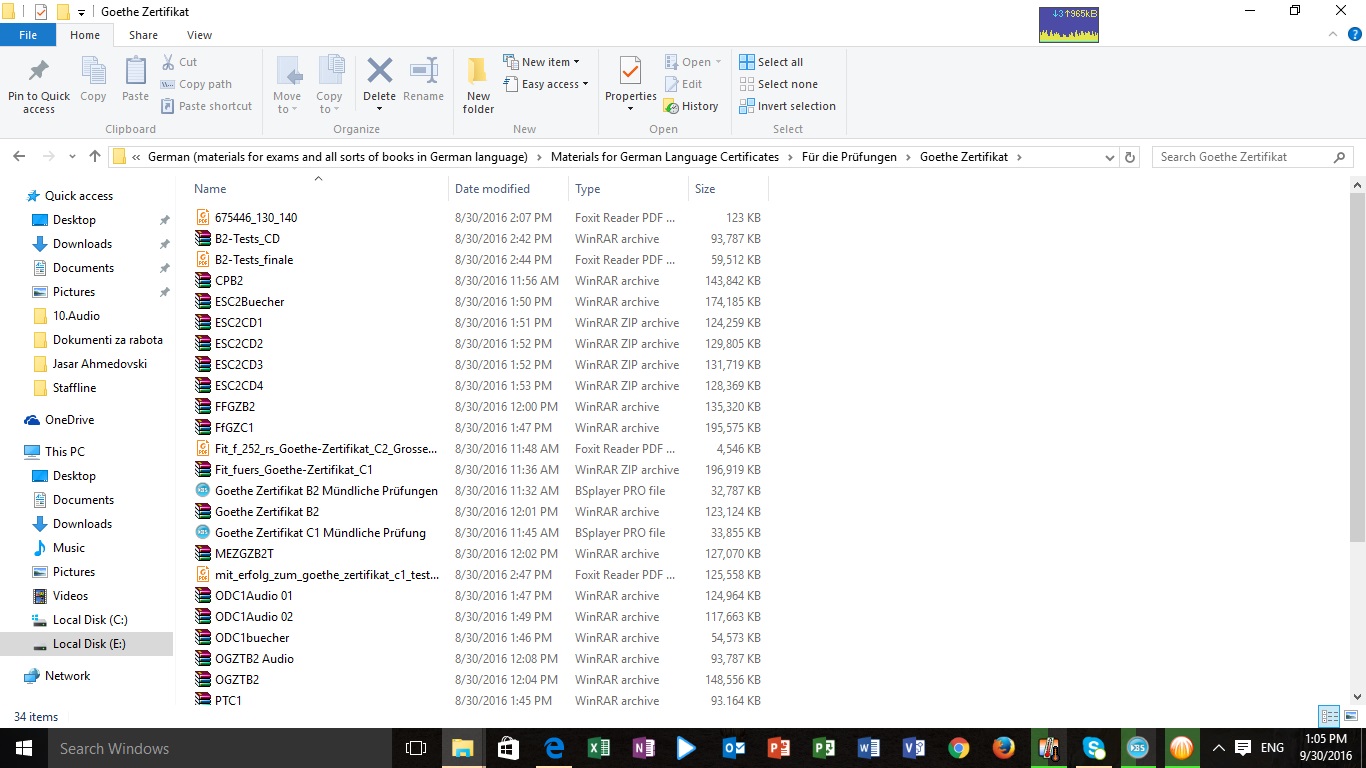Open Quick Access Toolbar customize dropdown
This screenshot has height=768, width=1366.
coord(82,12)
